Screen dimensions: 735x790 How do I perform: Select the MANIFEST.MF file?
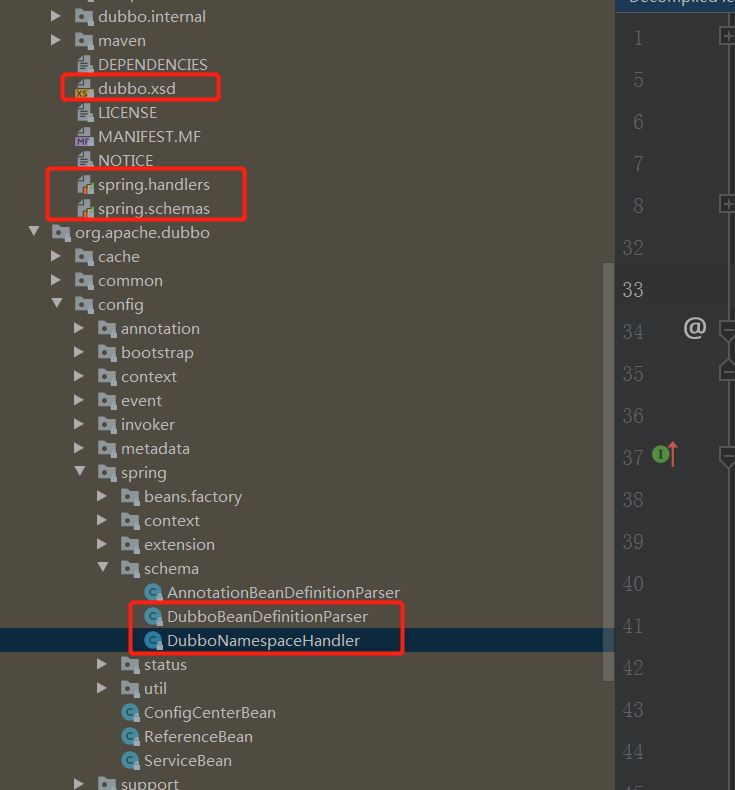pyautogui.click(x=149, y=137)
